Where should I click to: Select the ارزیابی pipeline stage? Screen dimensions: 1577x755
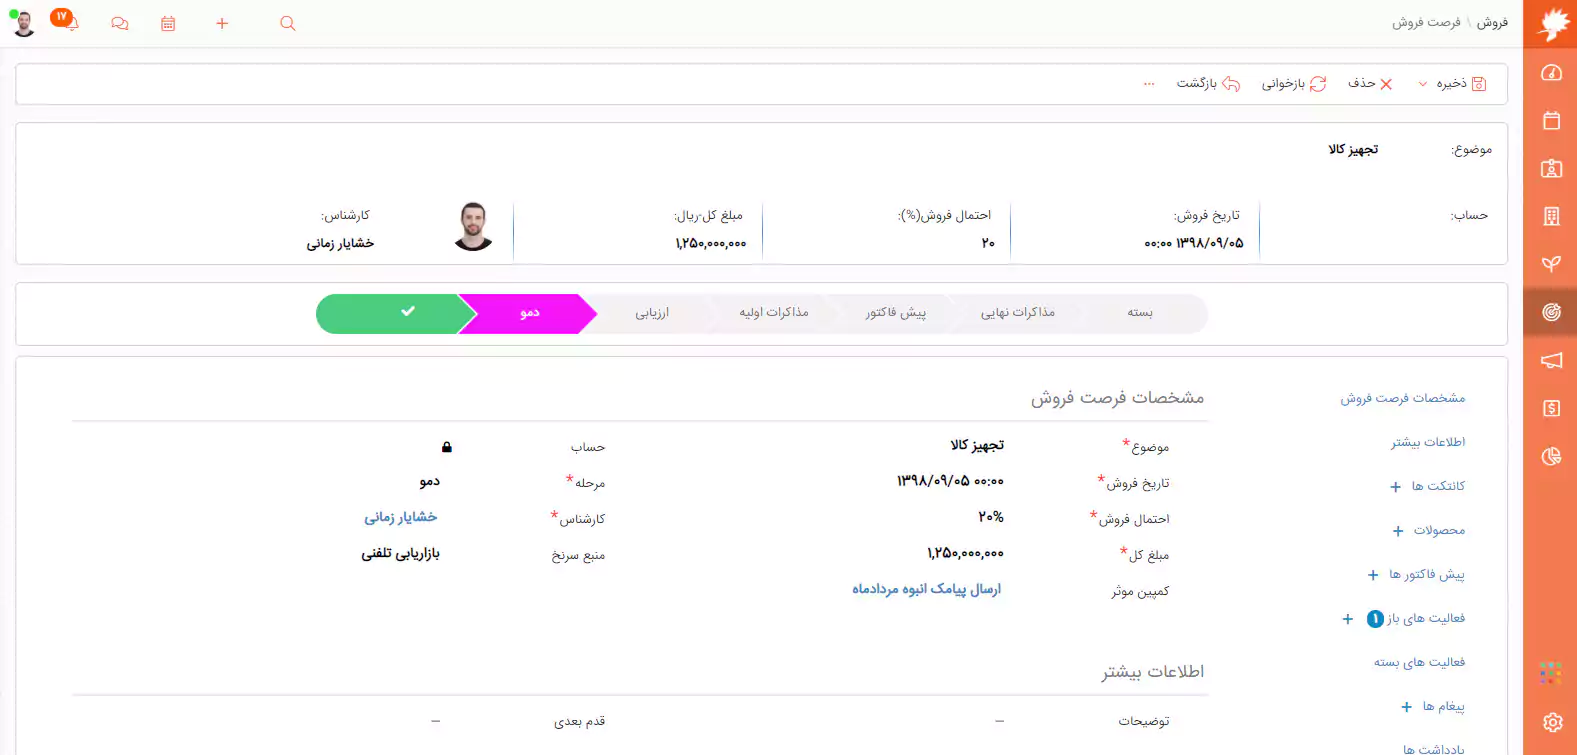(x=652, y=313)
